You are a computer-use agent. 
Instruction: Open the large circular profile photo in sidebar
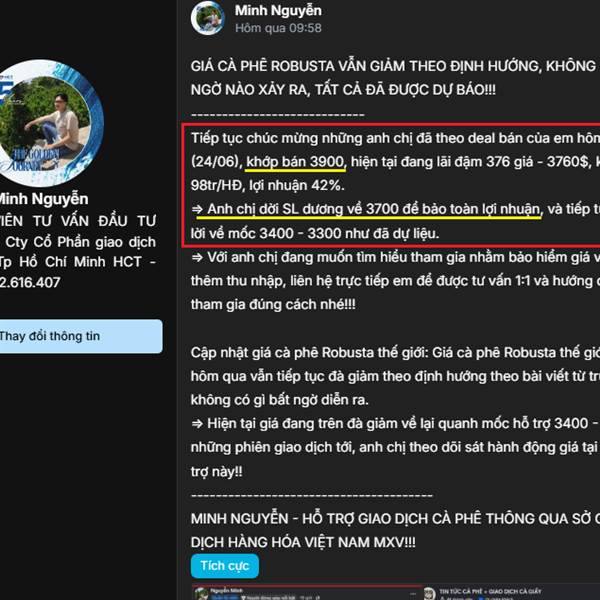tap(47, 122)
